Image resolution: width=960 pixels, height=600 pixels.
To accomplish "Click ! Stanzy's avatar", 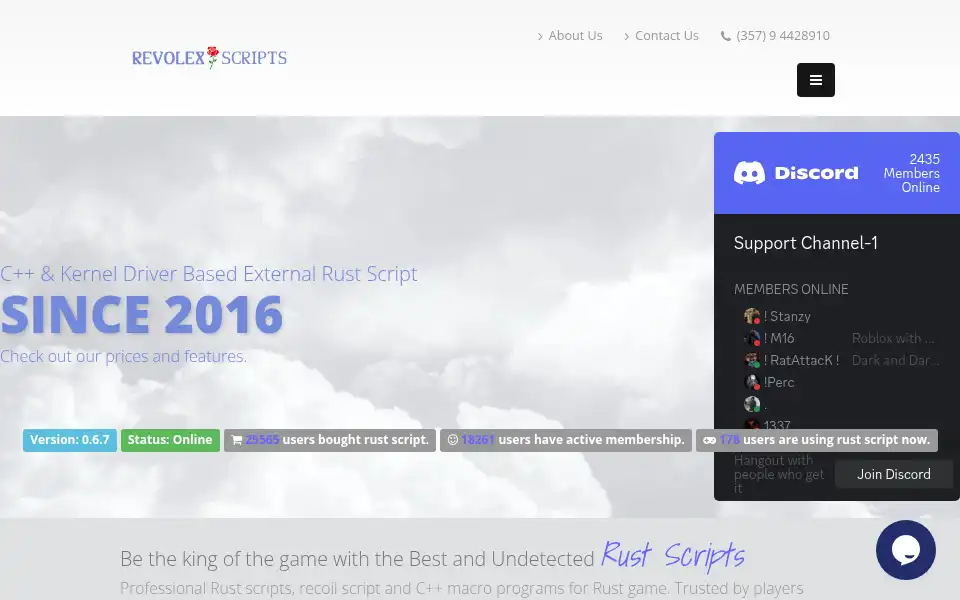I will click(752, 316).
